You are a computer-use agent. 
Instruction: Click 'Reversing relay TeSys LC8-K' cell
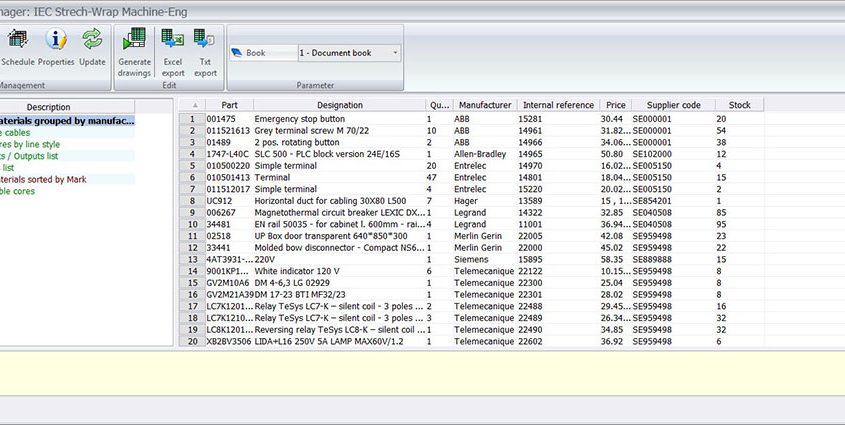click(340, 330)
